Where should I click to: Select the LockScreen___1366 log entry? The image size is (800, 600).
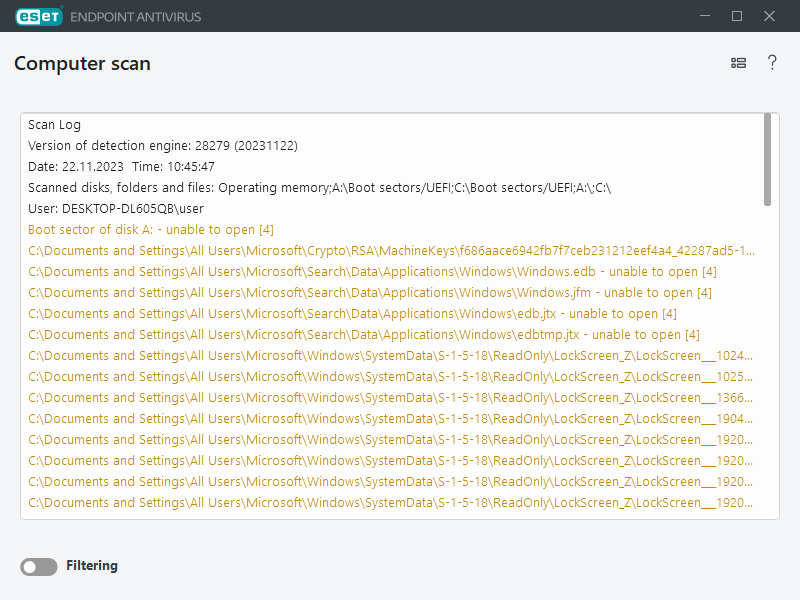390,398
